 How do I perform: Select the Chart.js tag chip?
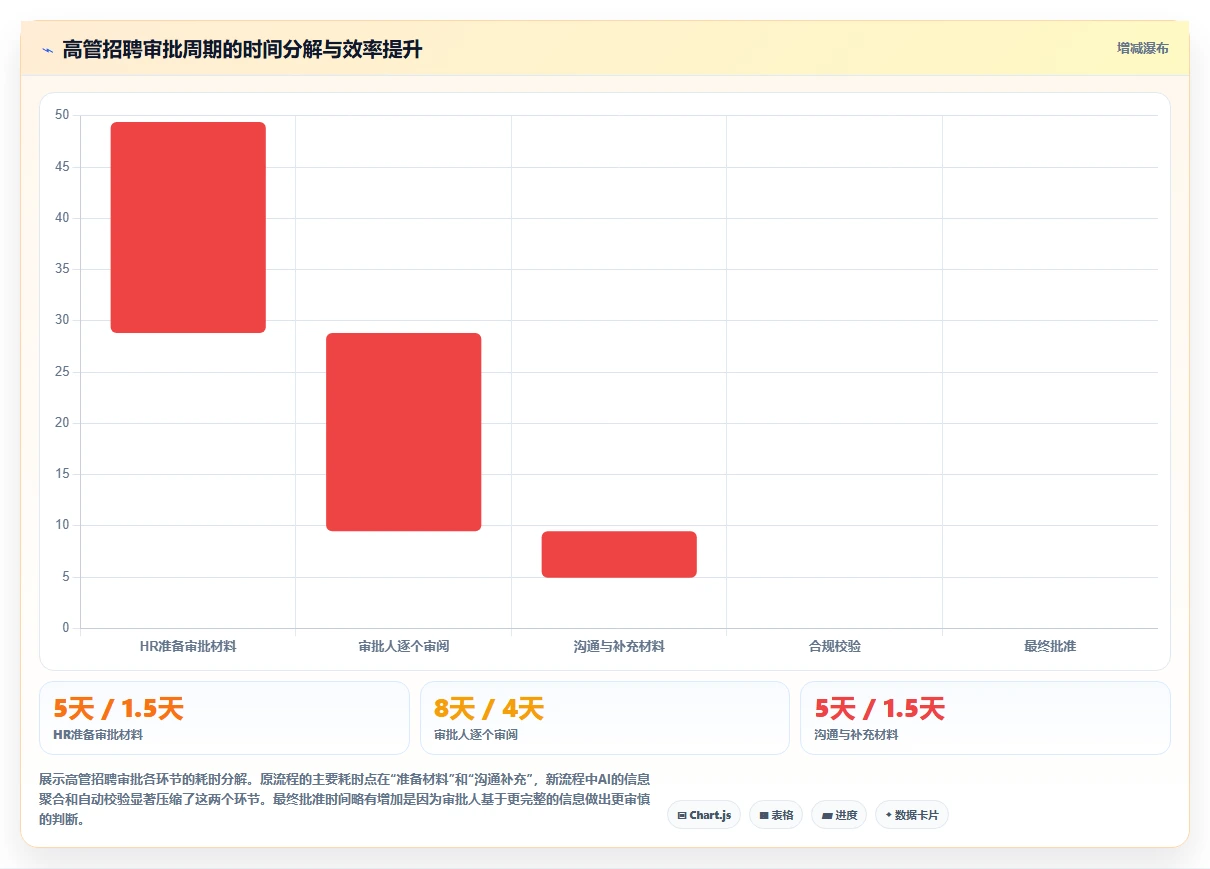click(704, 815)
